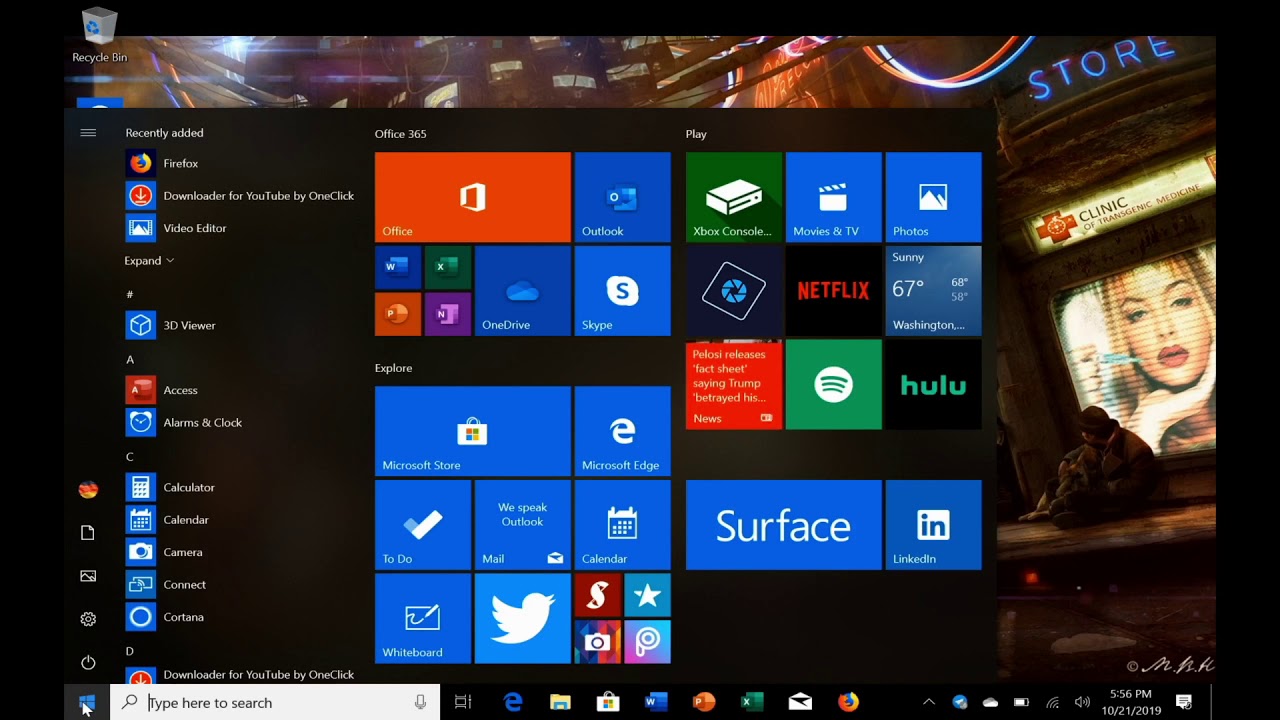The width and height of the screenshot is (1280, 720).
Task: Launch the Twitter tile
Action: [522, 619]
